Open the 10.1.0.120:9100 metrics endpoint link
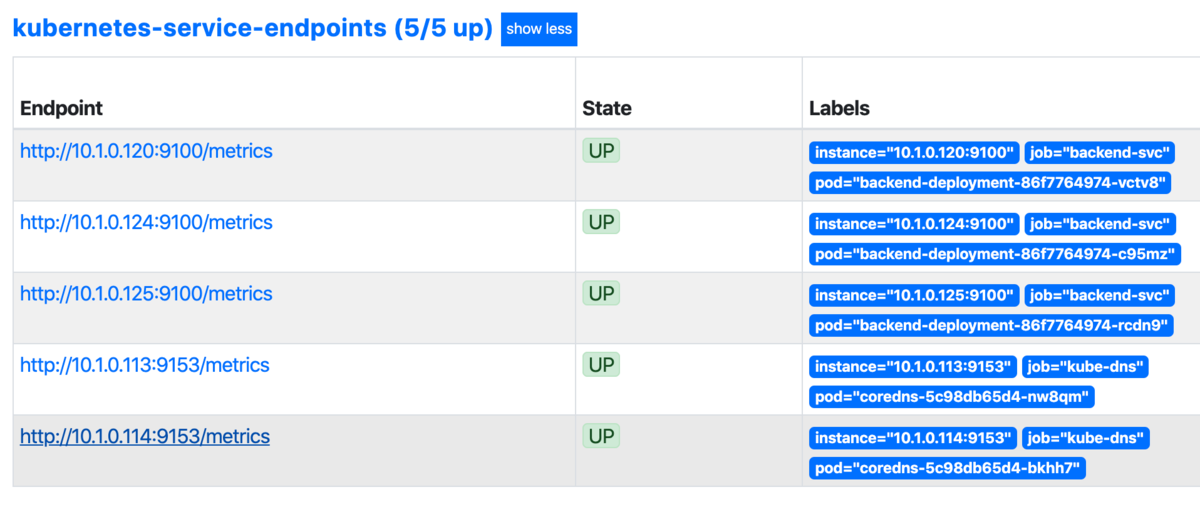Image resolution: width=1200 pixels, height=507 pixels. pyautogui.click(x=146, y=151)
